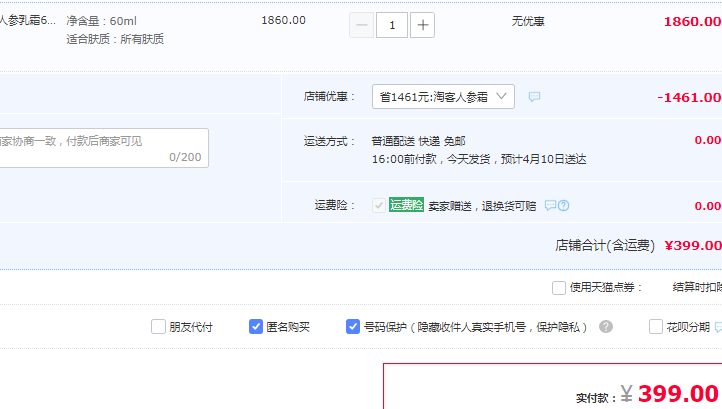Tick the 朋友代付 checkbox
This screenshot has width=722, height=409.
158,327
